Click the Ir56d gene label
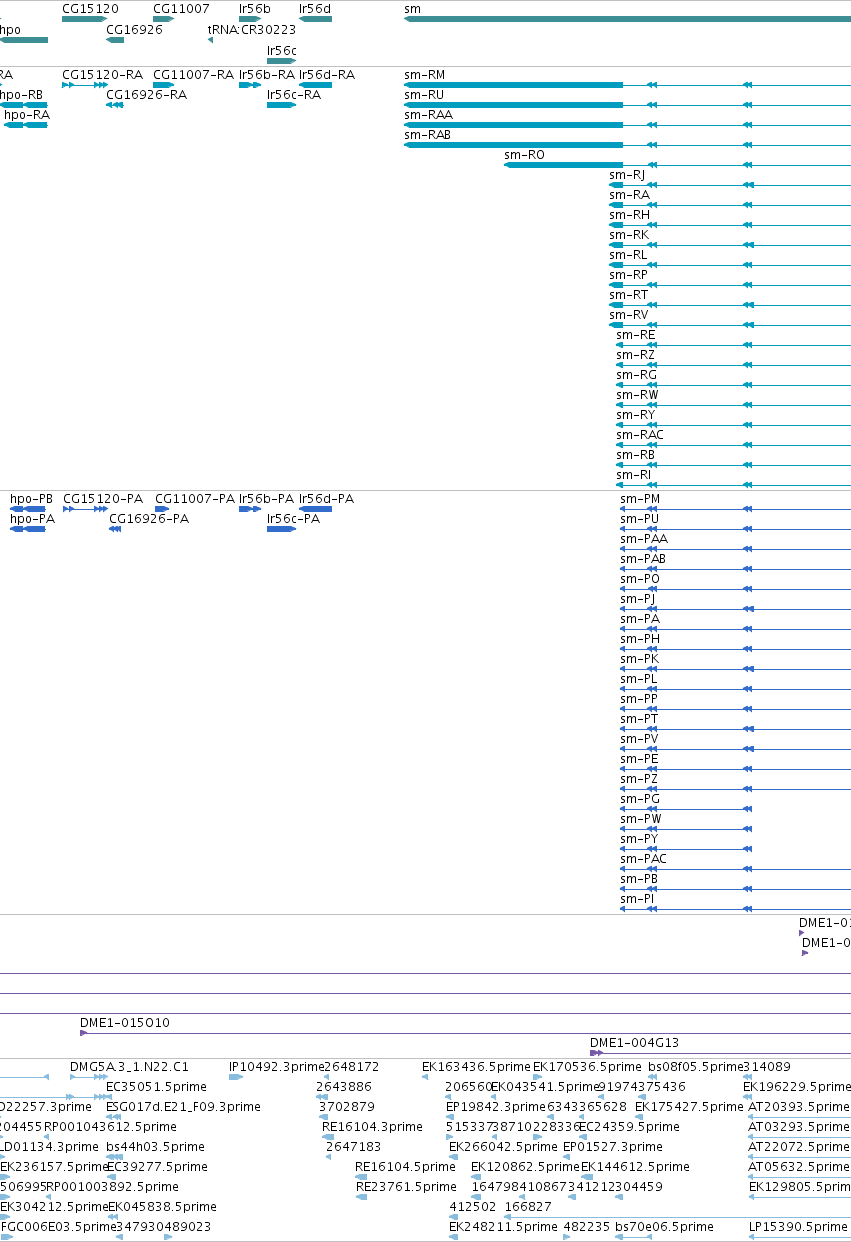The height and width of the screenshot is (1242, 851). click(314, 8)
